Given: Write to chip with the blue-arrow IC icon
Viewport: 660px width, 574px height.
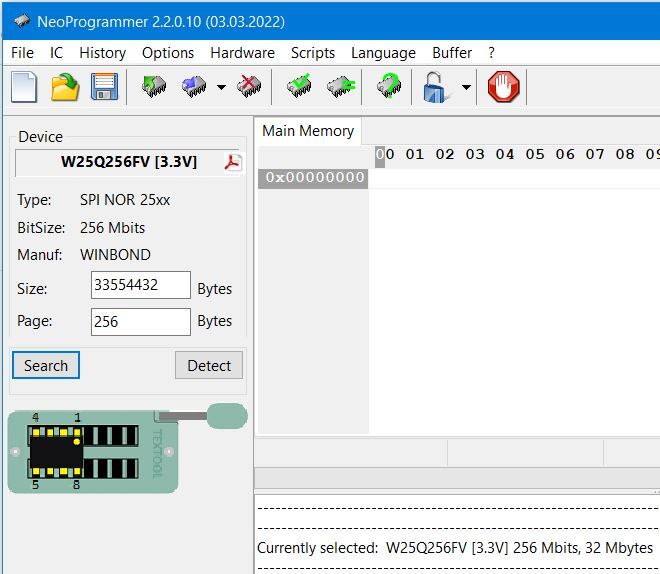Looking at the screenshot, I should click(x=194, y=86).
